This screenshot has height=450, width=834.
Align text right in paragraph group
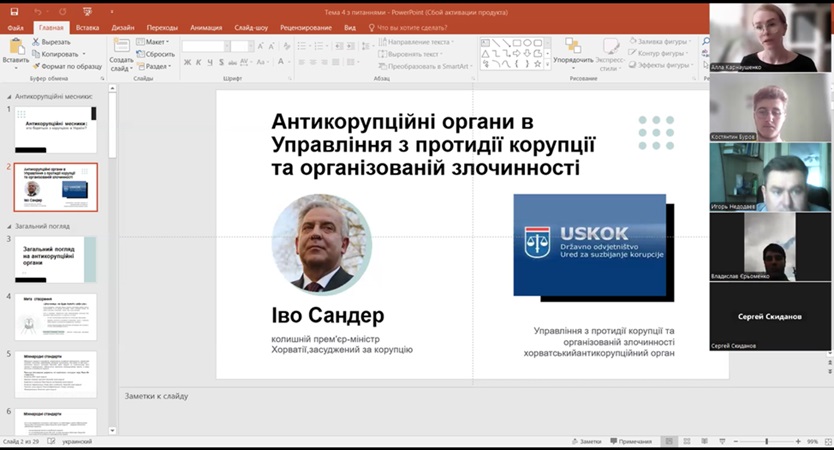[x=324, y=62]
